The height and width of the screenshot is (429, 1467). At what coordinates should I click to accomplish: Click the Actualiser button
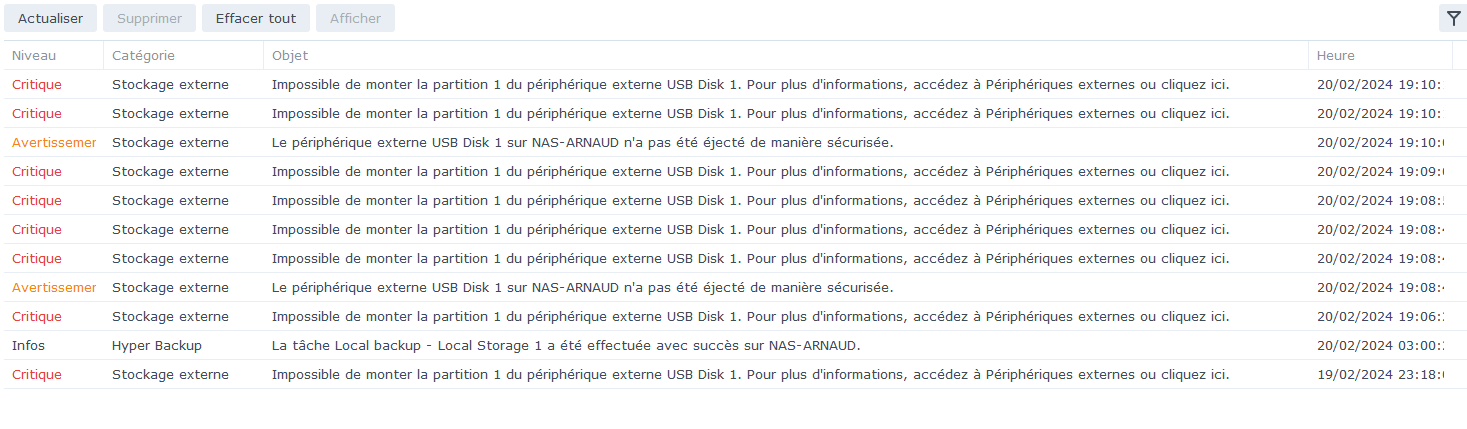[x=50, y=18]
